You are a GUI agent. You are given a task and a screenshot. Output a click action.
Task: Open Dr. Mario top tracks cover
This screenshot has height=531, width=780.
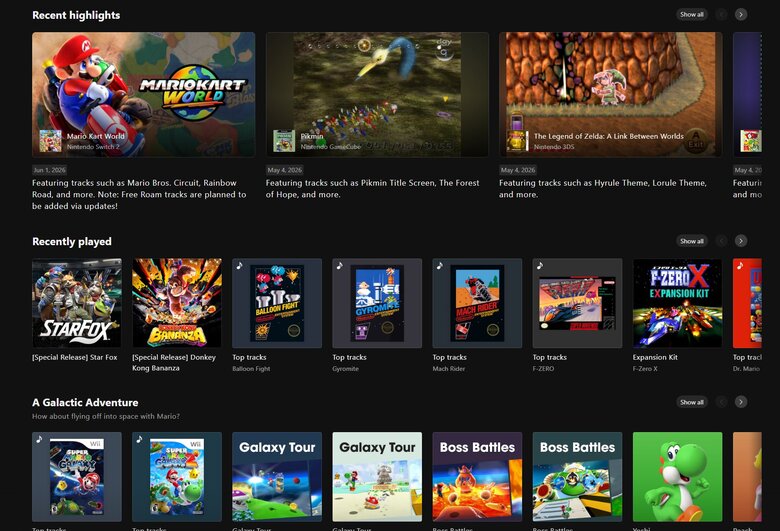(747, 303)
